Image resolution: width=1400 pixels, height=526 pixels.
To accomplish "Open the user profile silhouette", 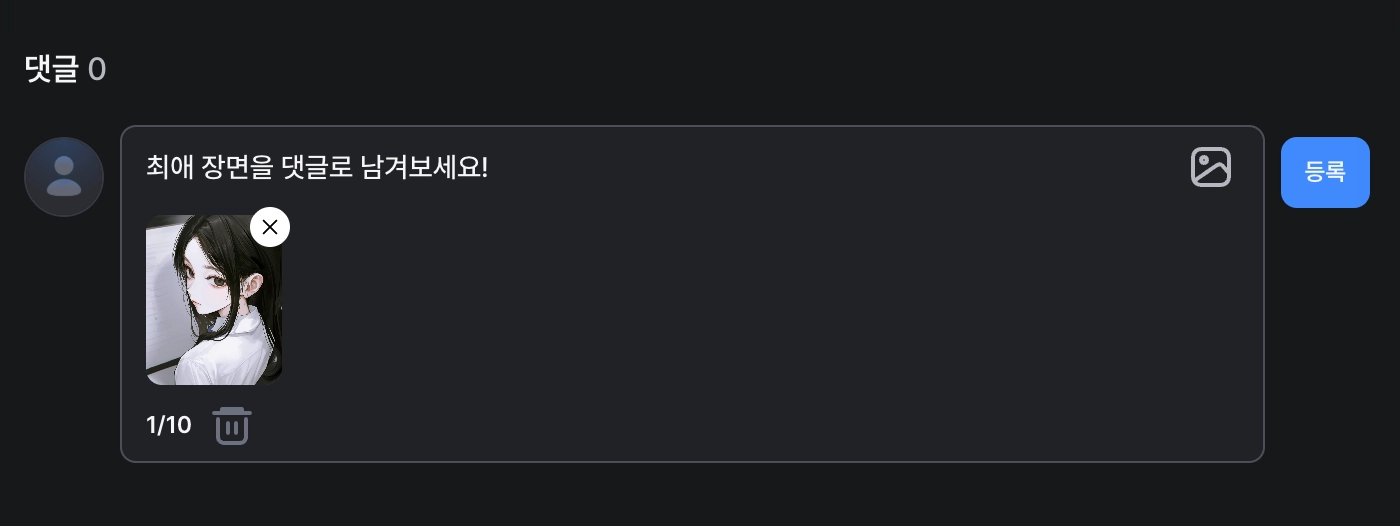I will point(64,177).
